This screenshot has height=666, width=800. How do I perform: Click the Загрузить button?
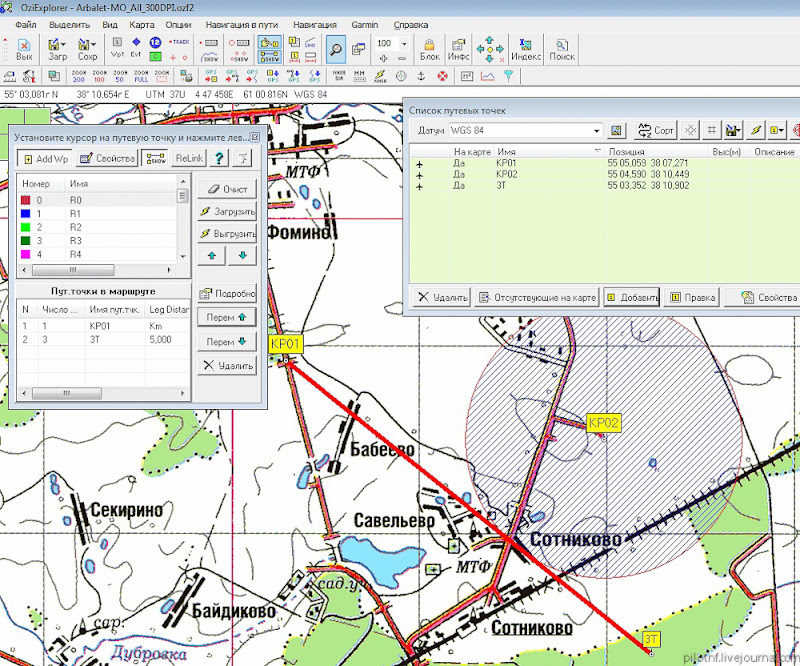point(227,211)
